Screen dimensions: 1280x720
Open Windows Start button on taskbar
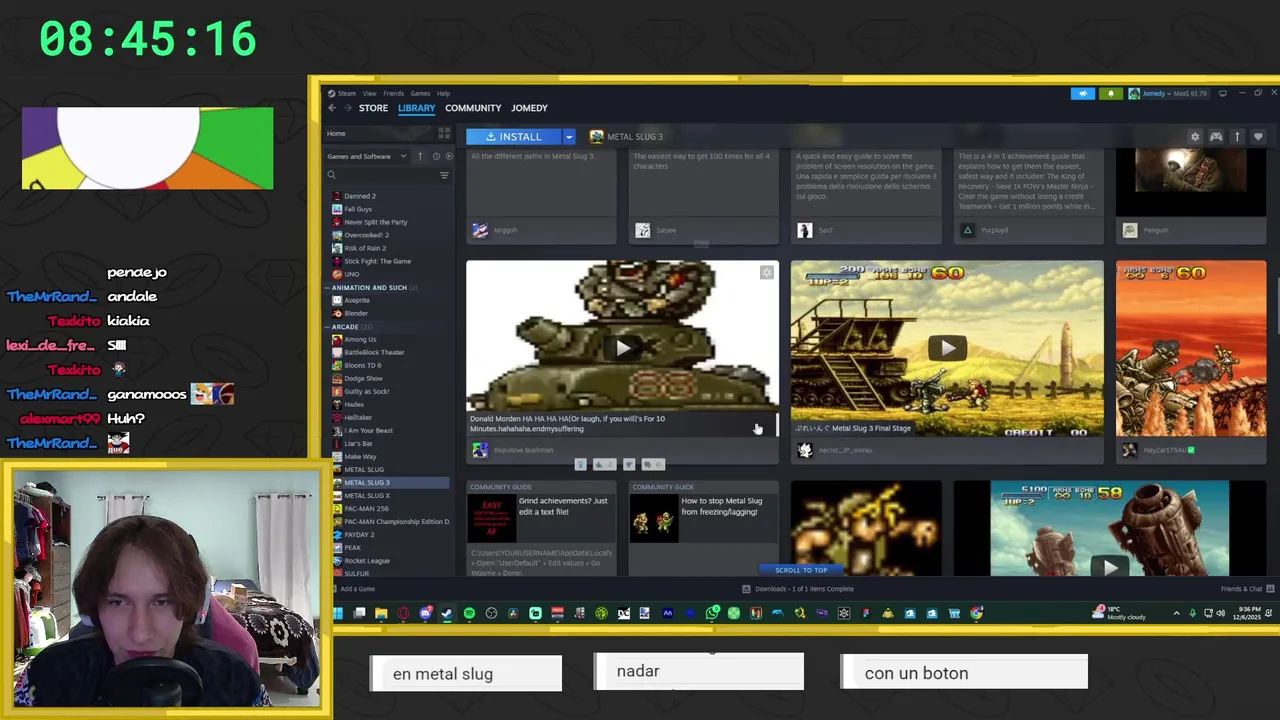338,613
